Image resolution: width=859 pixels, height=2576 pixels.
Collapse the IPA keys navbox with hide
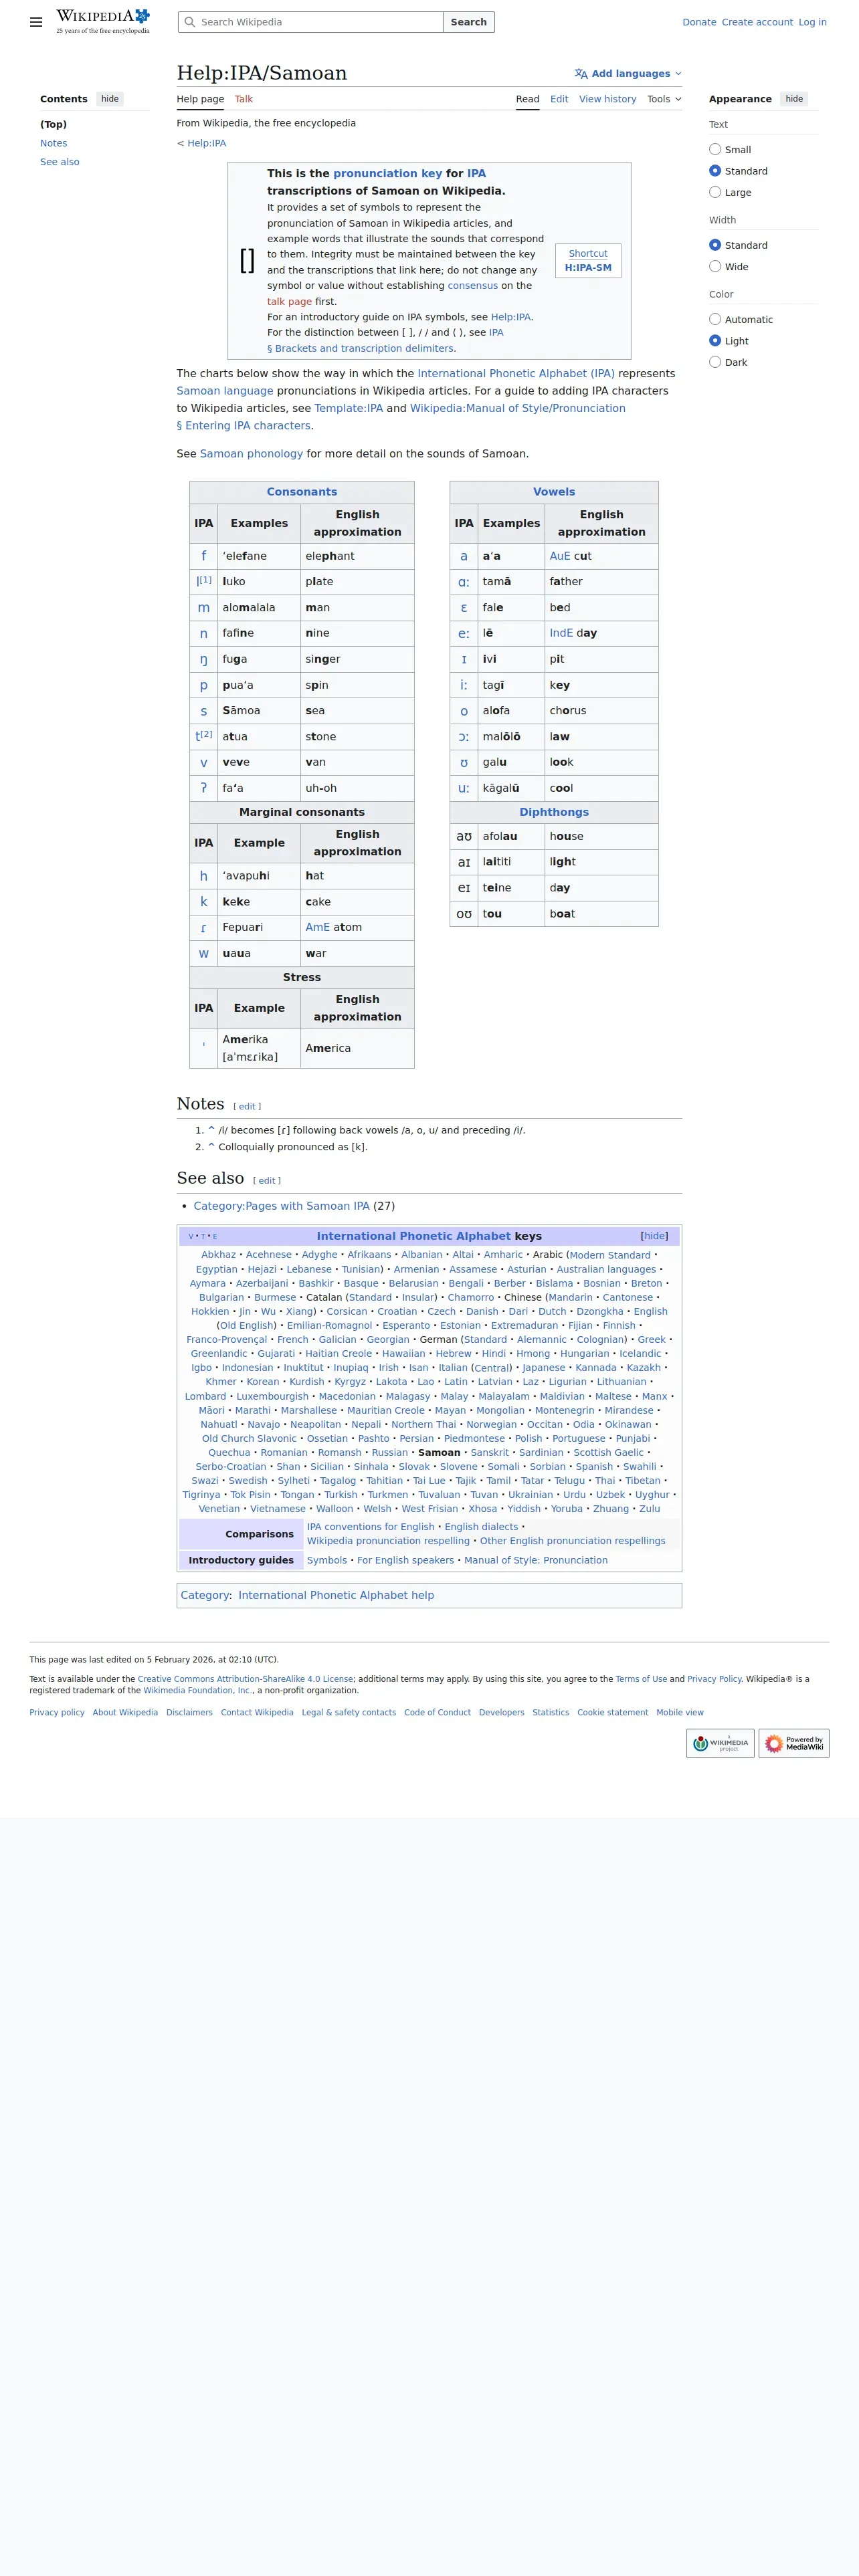pos(654,1236)
